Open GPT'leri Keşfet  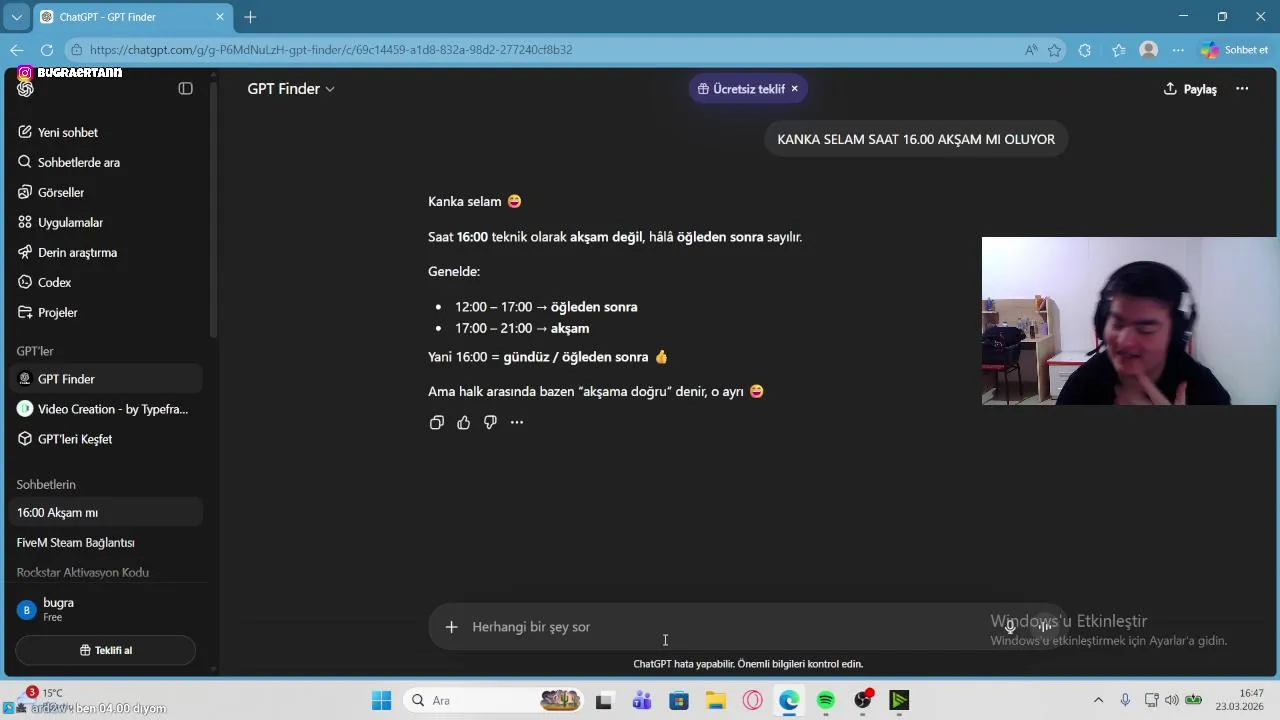[x=106, y=439]
